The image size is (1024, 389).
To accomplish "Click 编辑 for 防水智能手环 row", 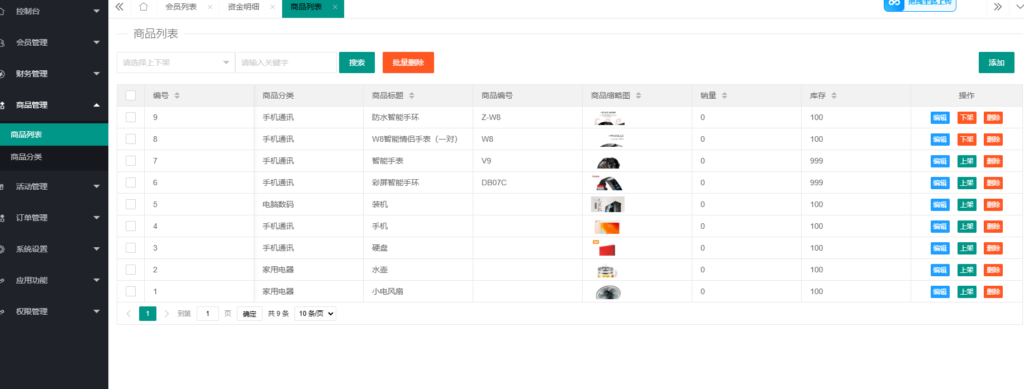I will (940, 117).
